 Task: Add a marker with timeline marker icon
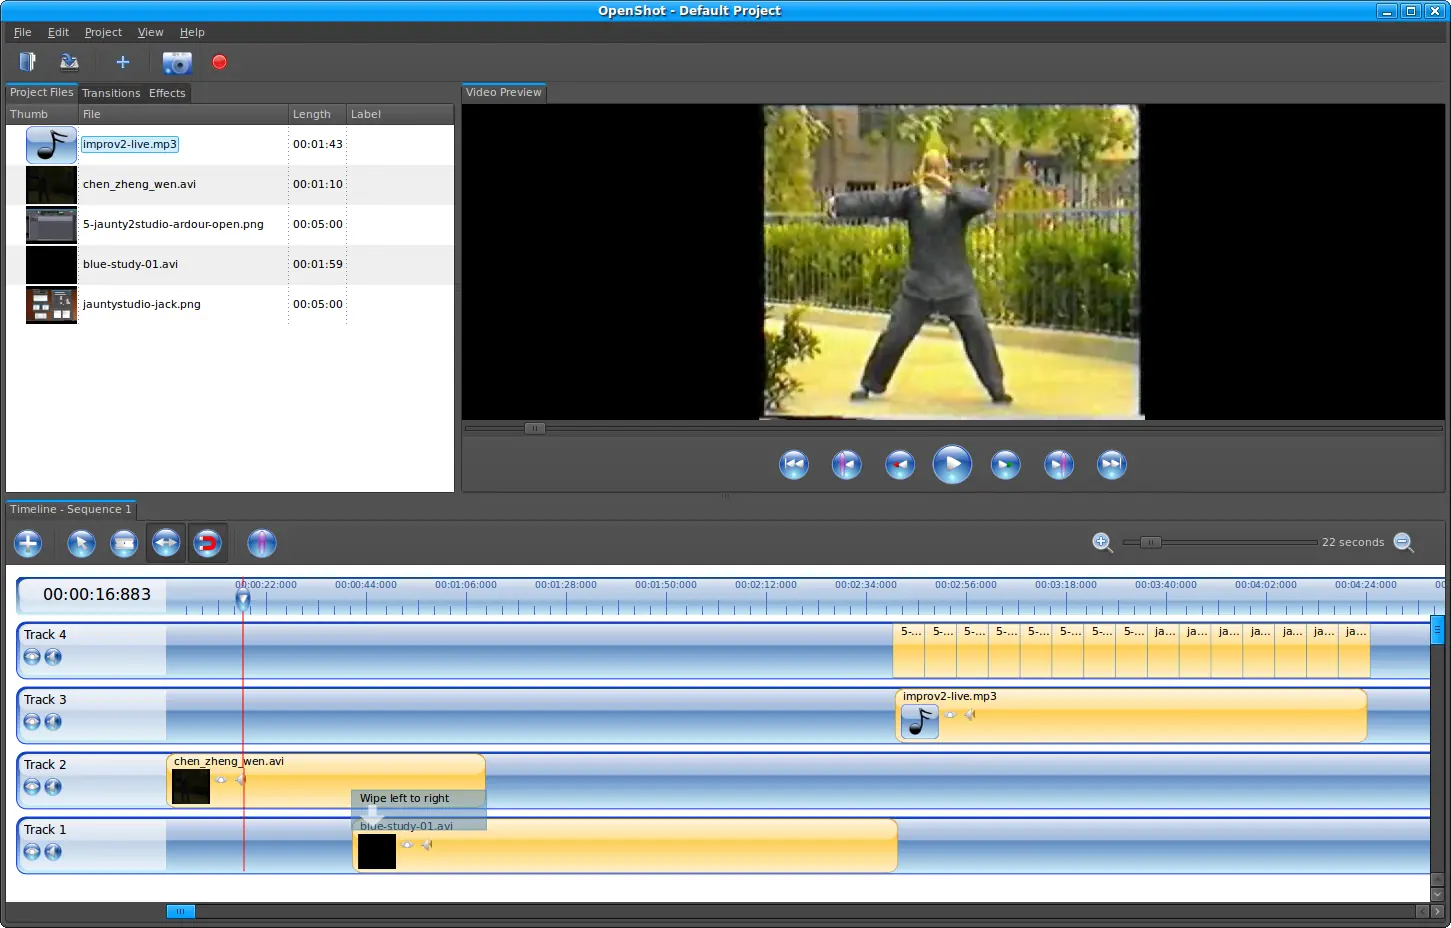click(261, 543)
